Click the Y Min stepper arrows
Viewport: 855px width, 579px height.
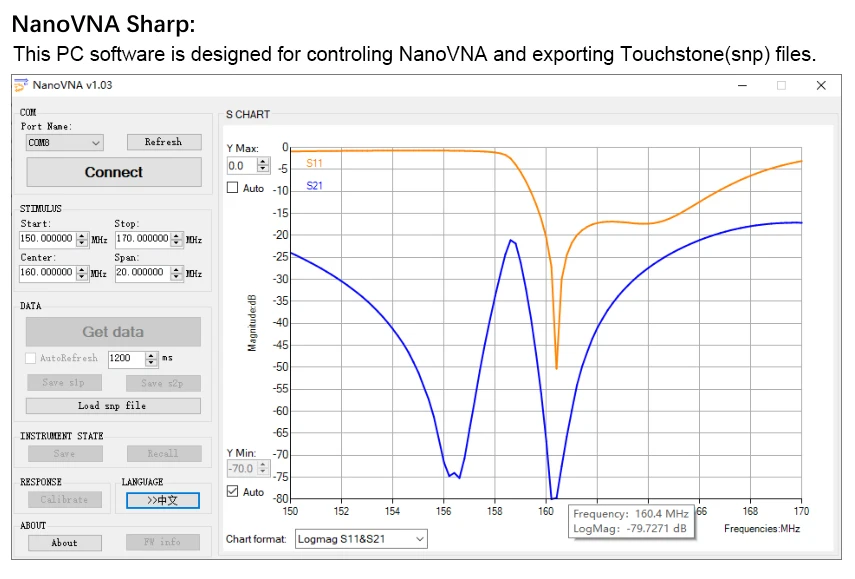tap(263, 468)
